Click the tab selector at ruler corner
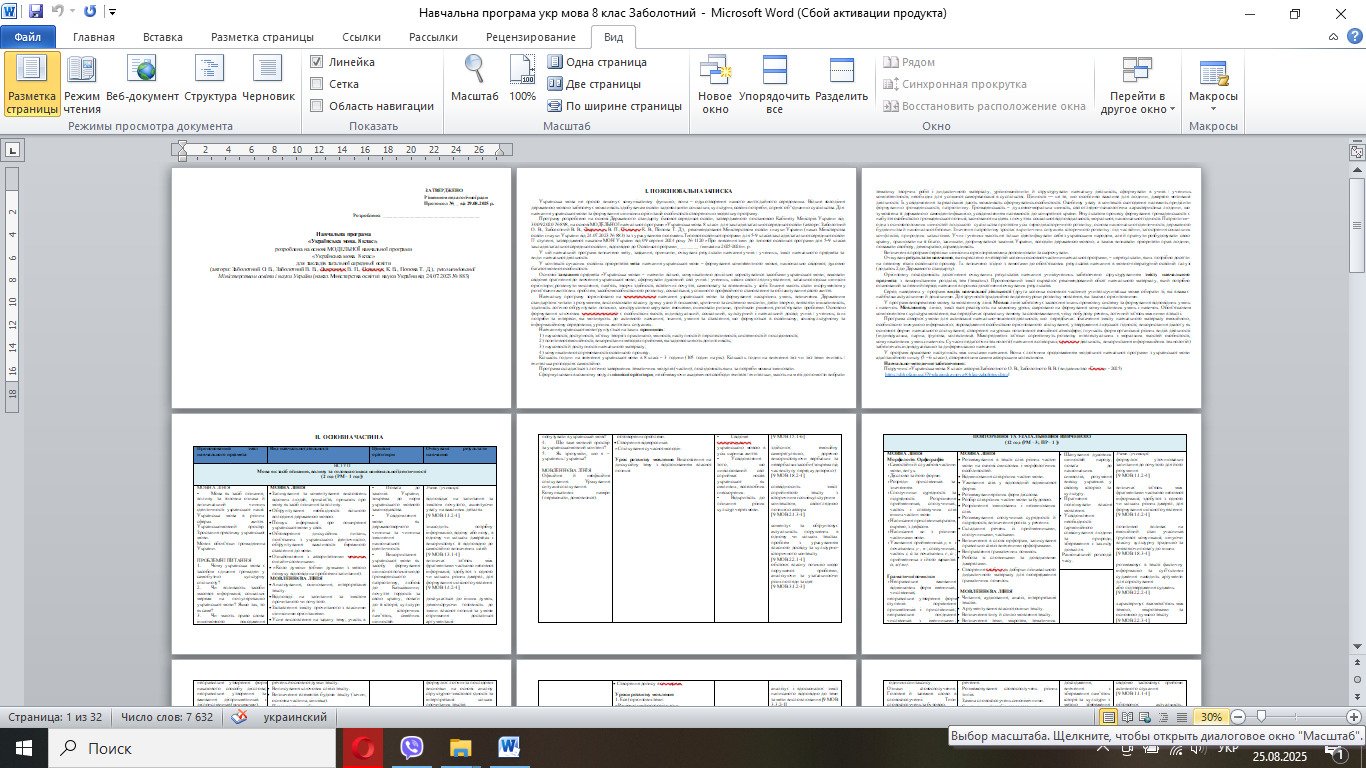 pyautogui.click(x=13, y=150)
